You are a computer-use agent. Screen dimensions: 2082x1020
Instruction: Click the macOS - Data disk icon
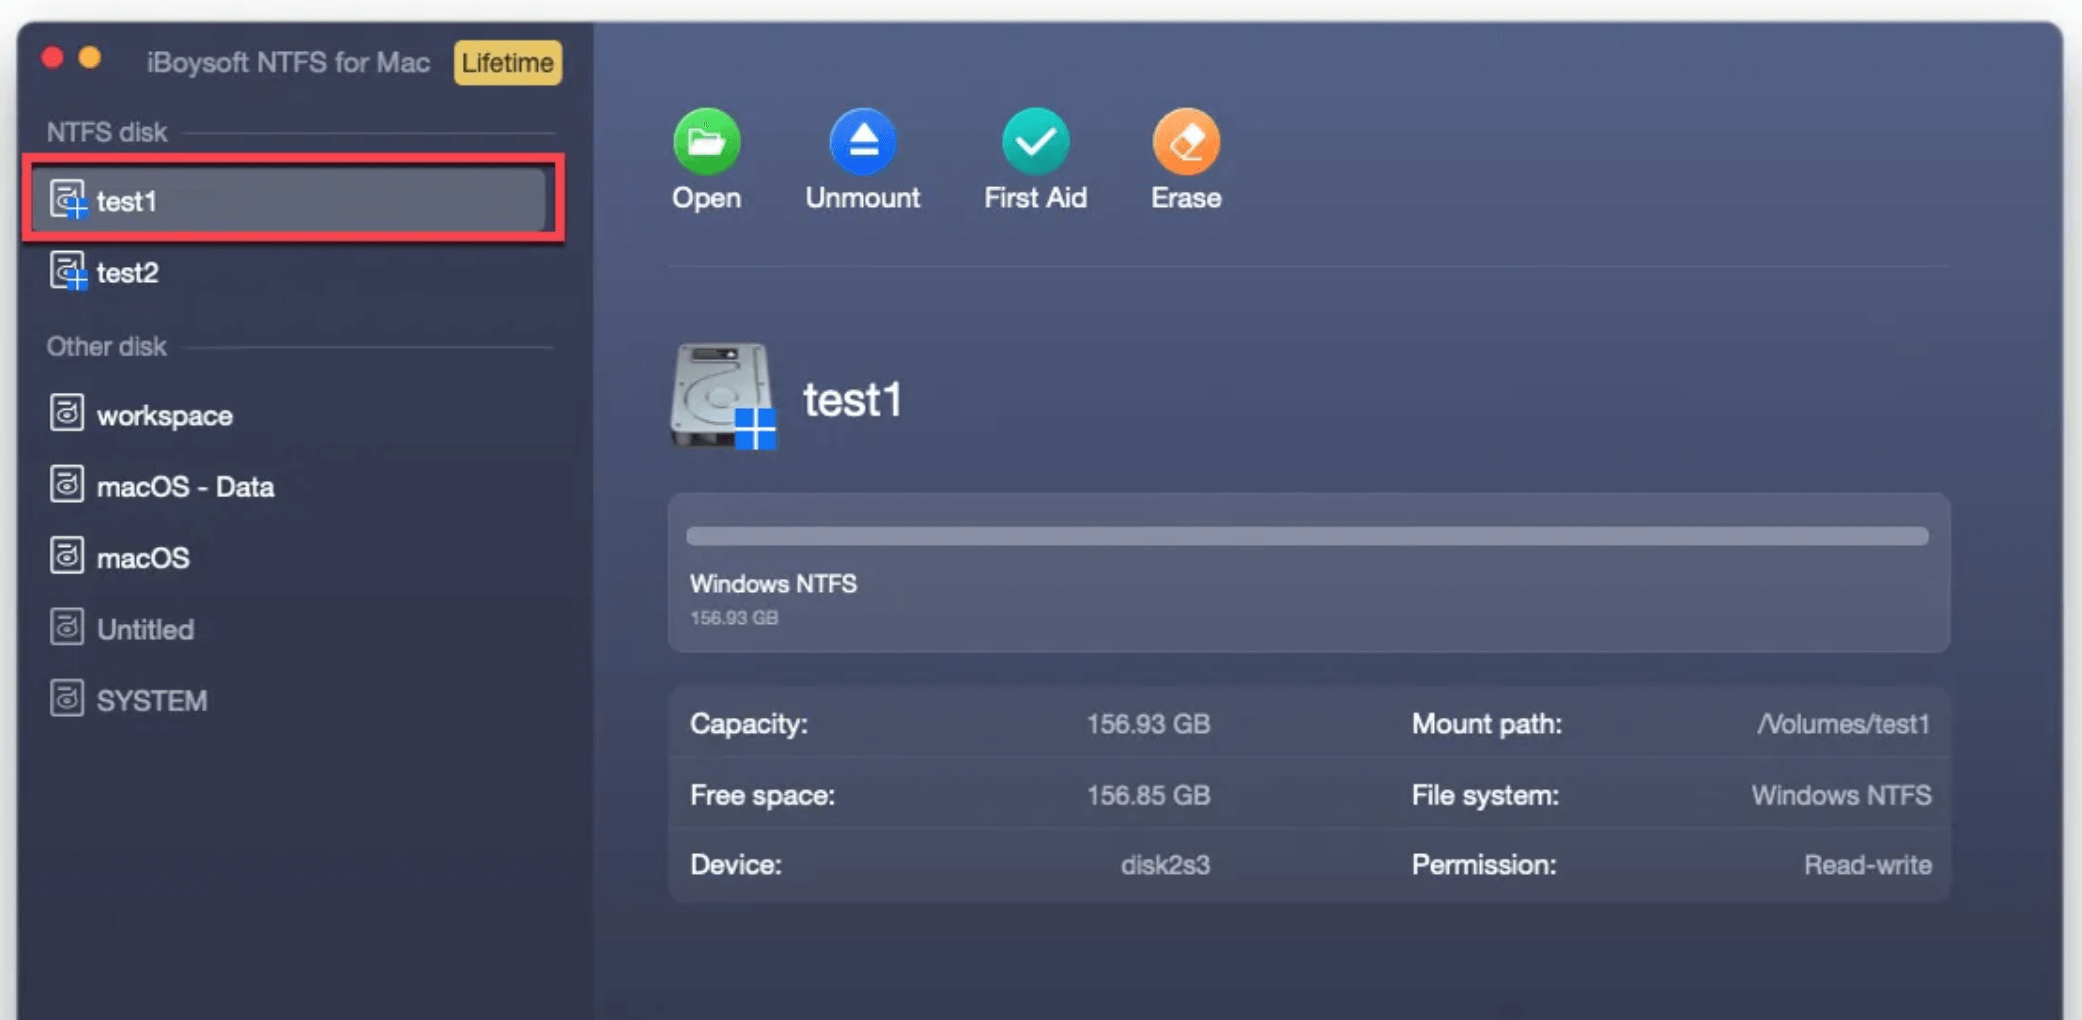66,486
